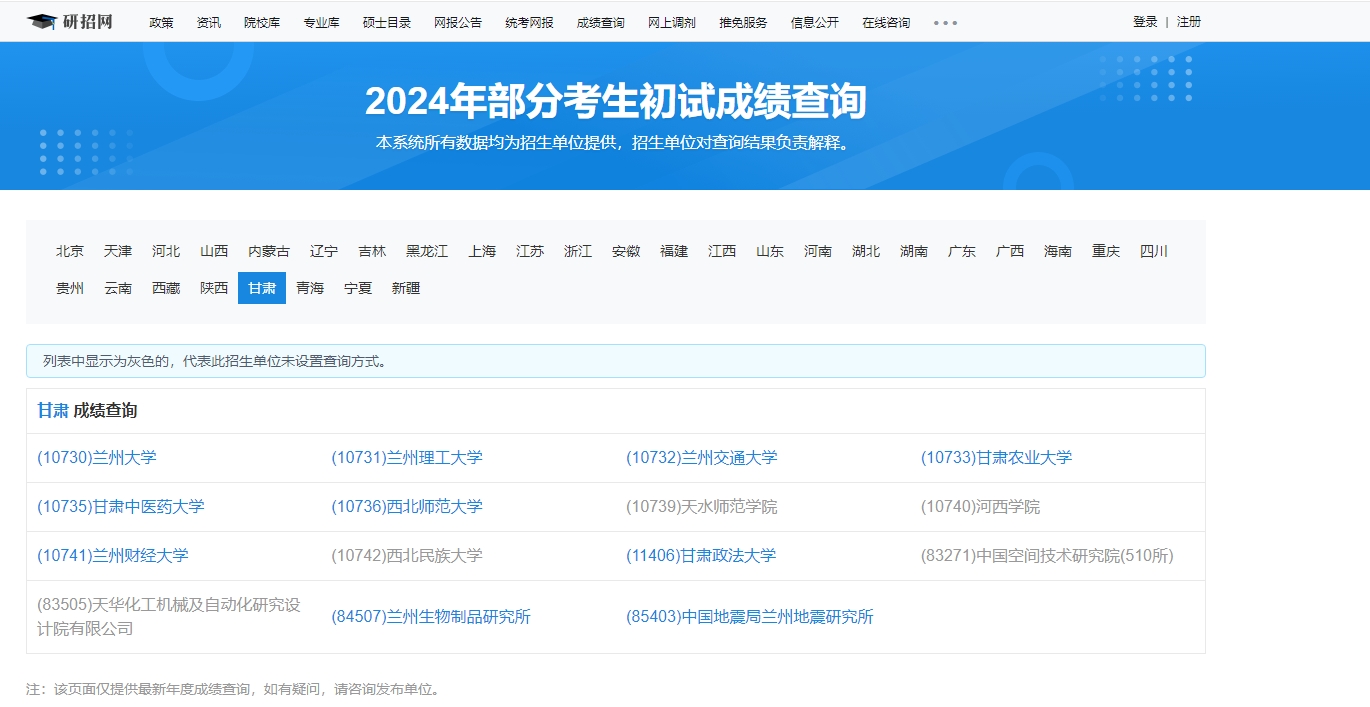Select the 西藏 province tab

(166, 288)
